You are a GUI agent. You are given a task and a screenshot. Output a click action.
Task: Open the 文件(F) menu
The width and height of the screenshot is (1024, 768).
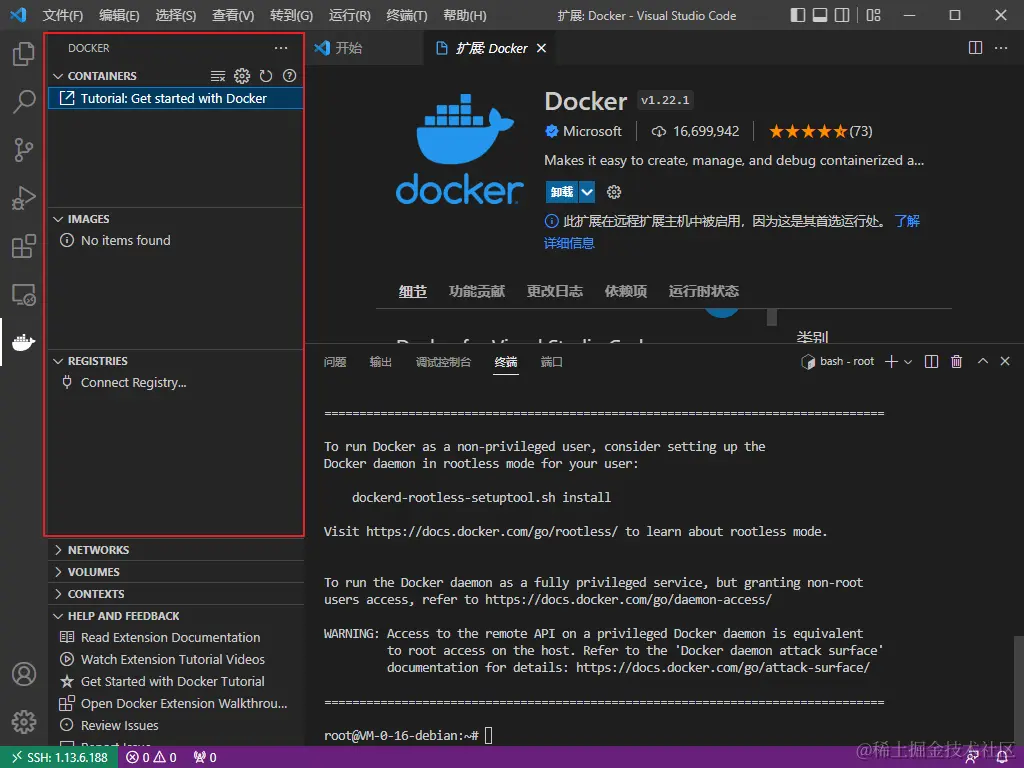tap(63, 16)
